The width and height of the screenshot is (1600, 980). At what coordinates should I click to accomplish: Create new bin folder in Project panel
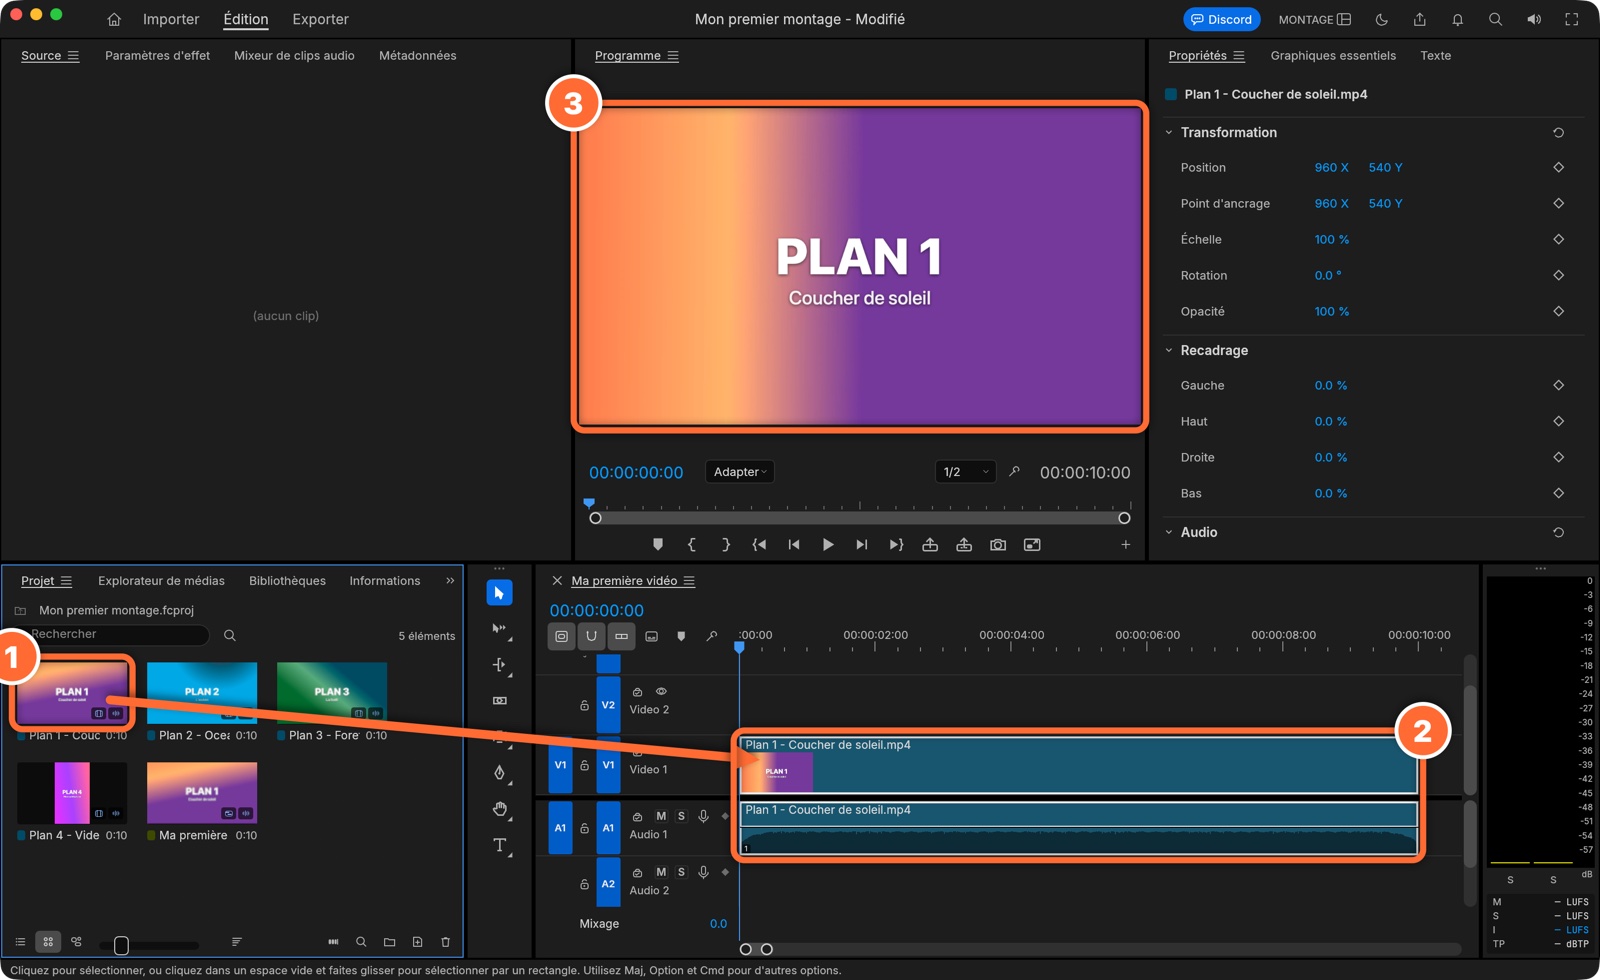(x=389, y=942)
